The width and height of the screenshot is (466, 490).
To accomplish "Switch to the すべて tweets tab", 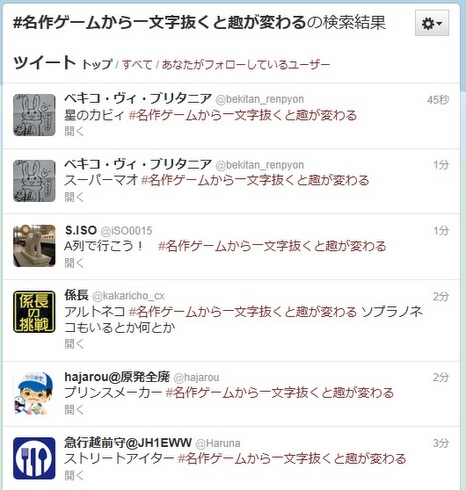I will (137, 64).
